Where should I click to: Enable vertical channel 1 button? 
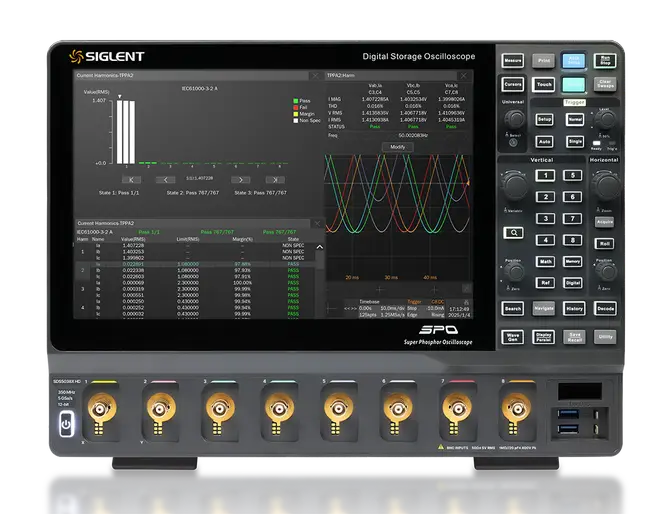coord(543,175)
